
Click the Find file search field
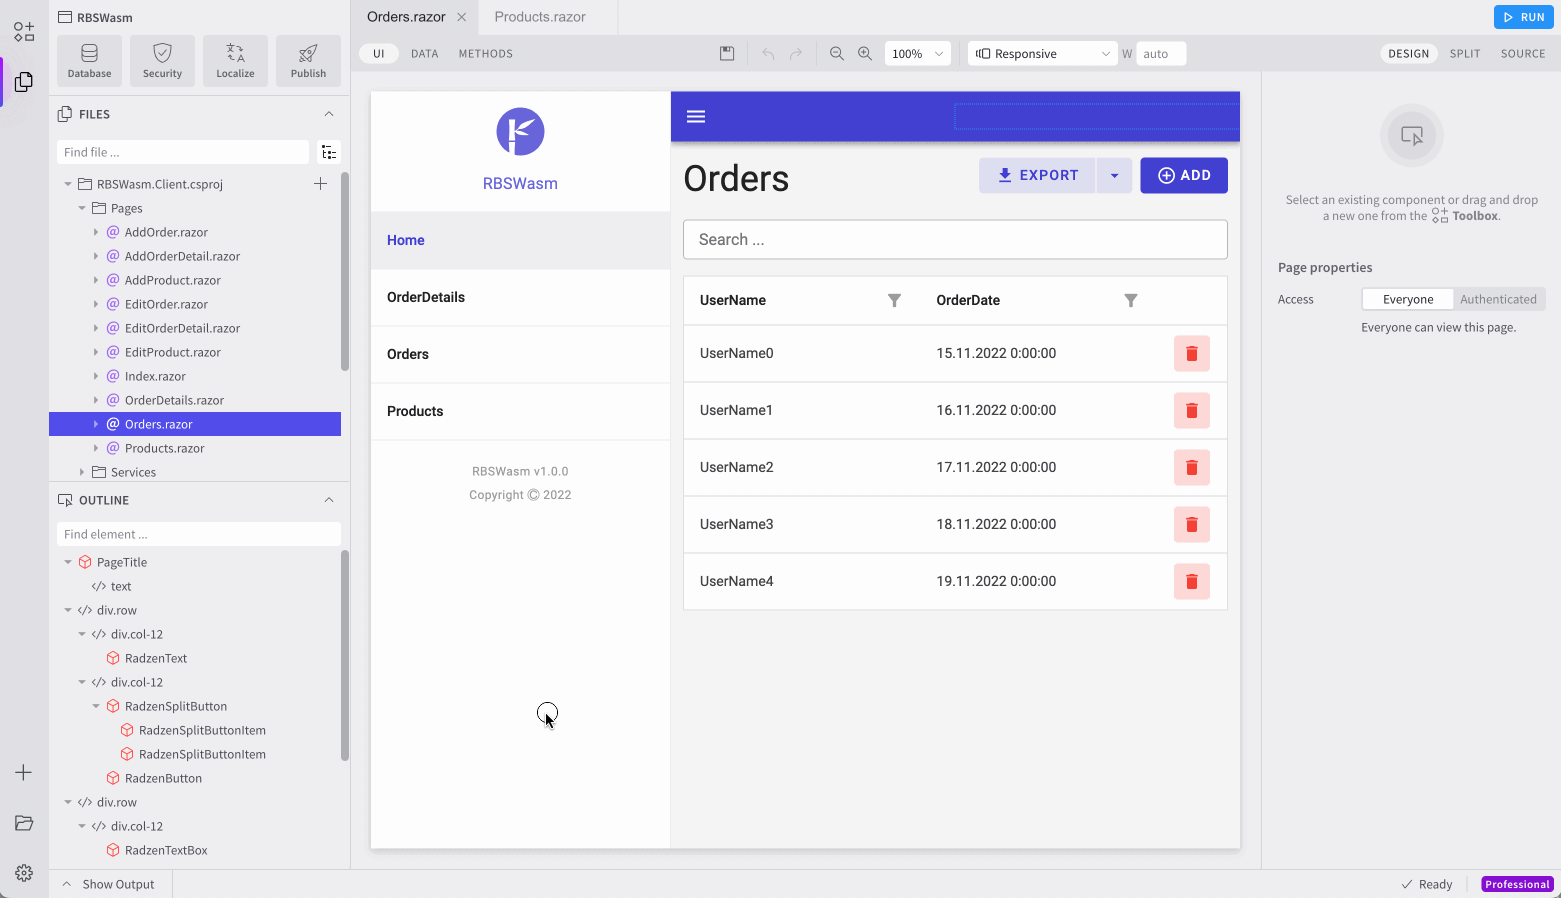pos(183,152)
